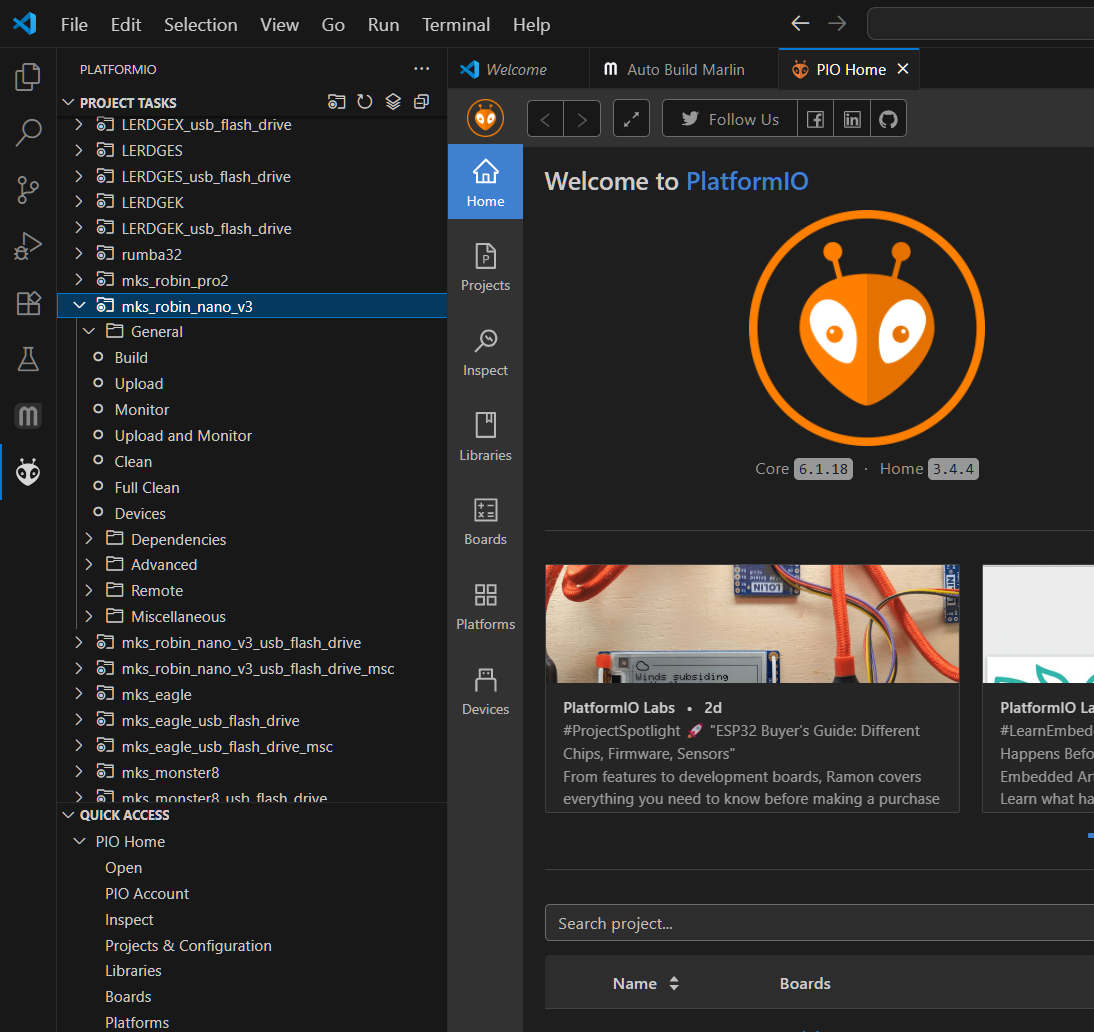1094x1032 pixels.
Task: Open the Auto Build Marlin sidebar icon
Action: coord(28,416)
